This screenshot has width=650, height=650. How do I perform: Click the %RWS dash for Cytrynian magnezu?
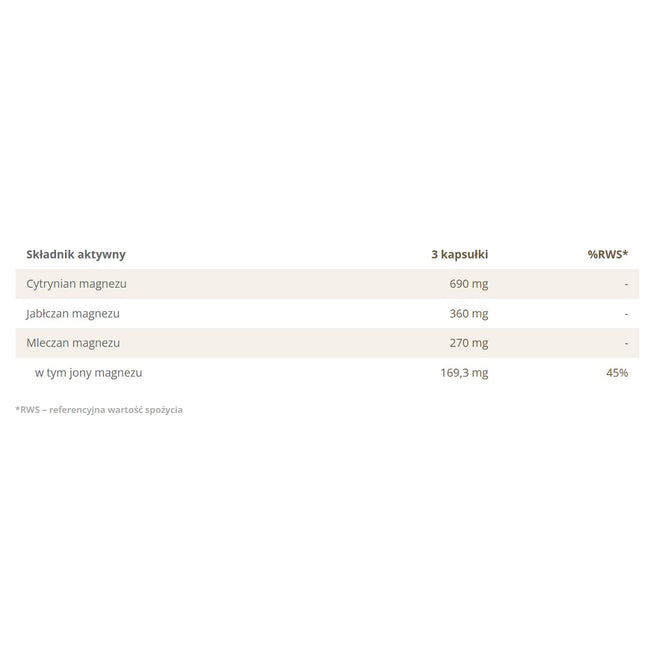pos(626,284)
